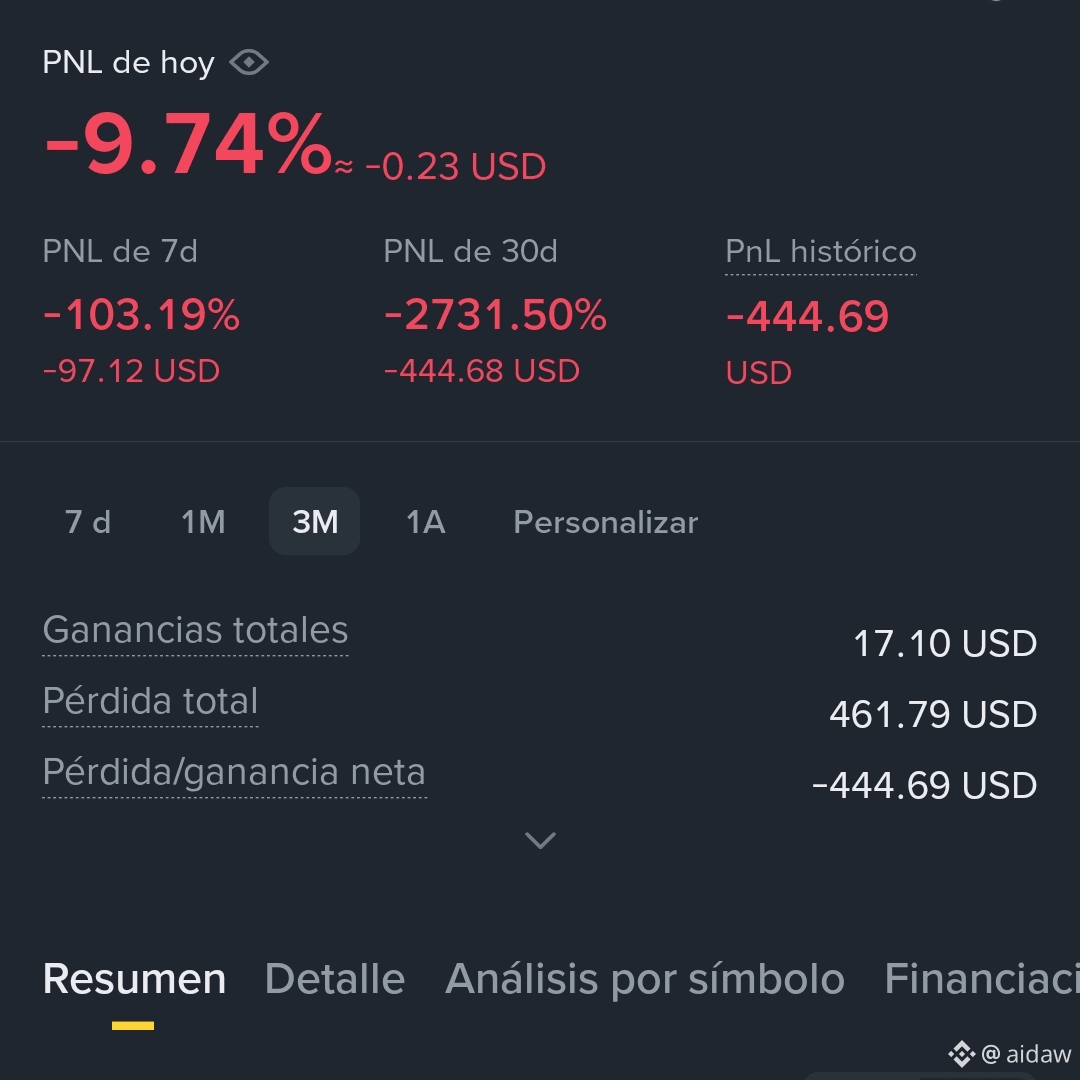The image size is (1080, 1080).
Task: Open the Personalizar date range option
Action: (605, 521)
